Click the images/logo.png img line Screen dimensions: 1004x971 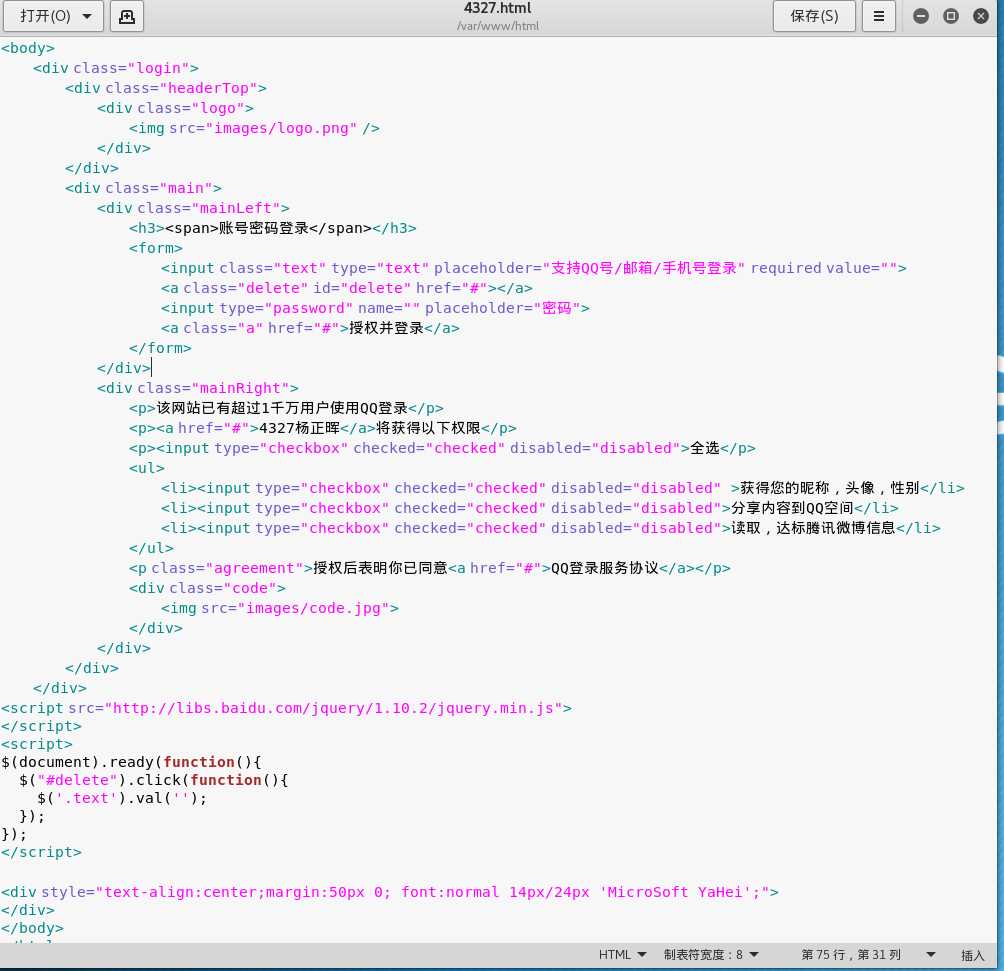tap(254, 128)
